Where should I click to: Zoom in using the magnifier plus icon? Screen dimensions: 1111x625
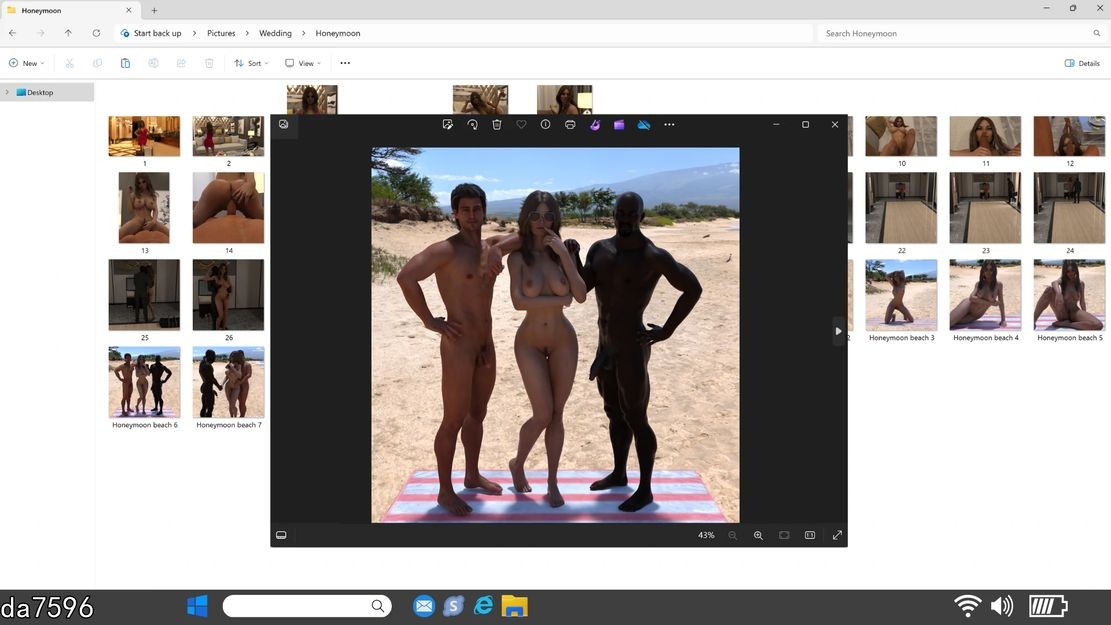click(758, 535)
